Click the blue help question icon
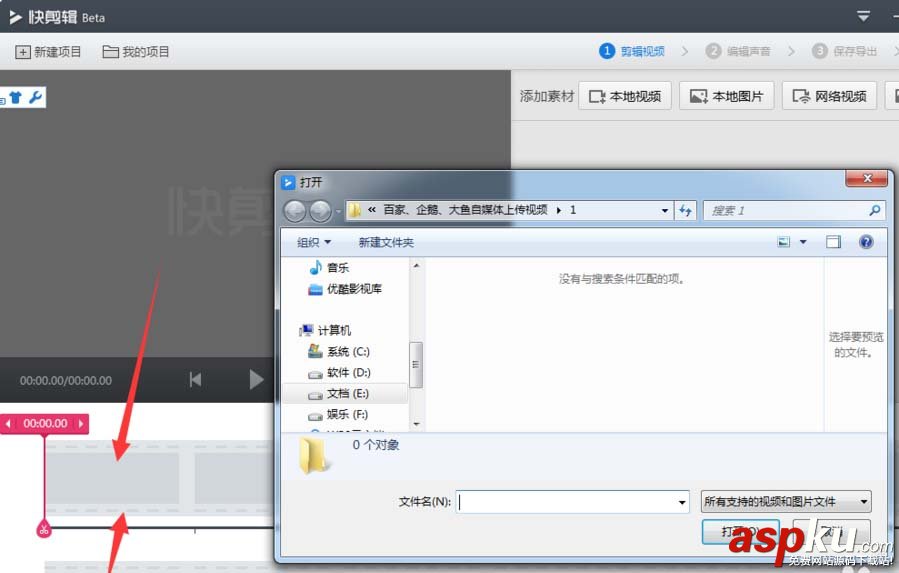 (866, 242)
